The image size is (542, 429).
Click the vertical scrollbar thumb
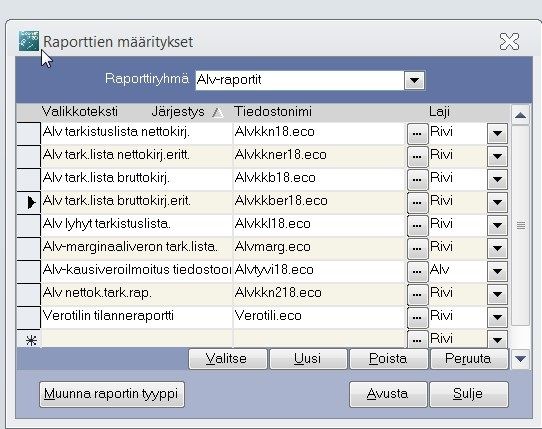pyautogui.click(x=521, y=226)
